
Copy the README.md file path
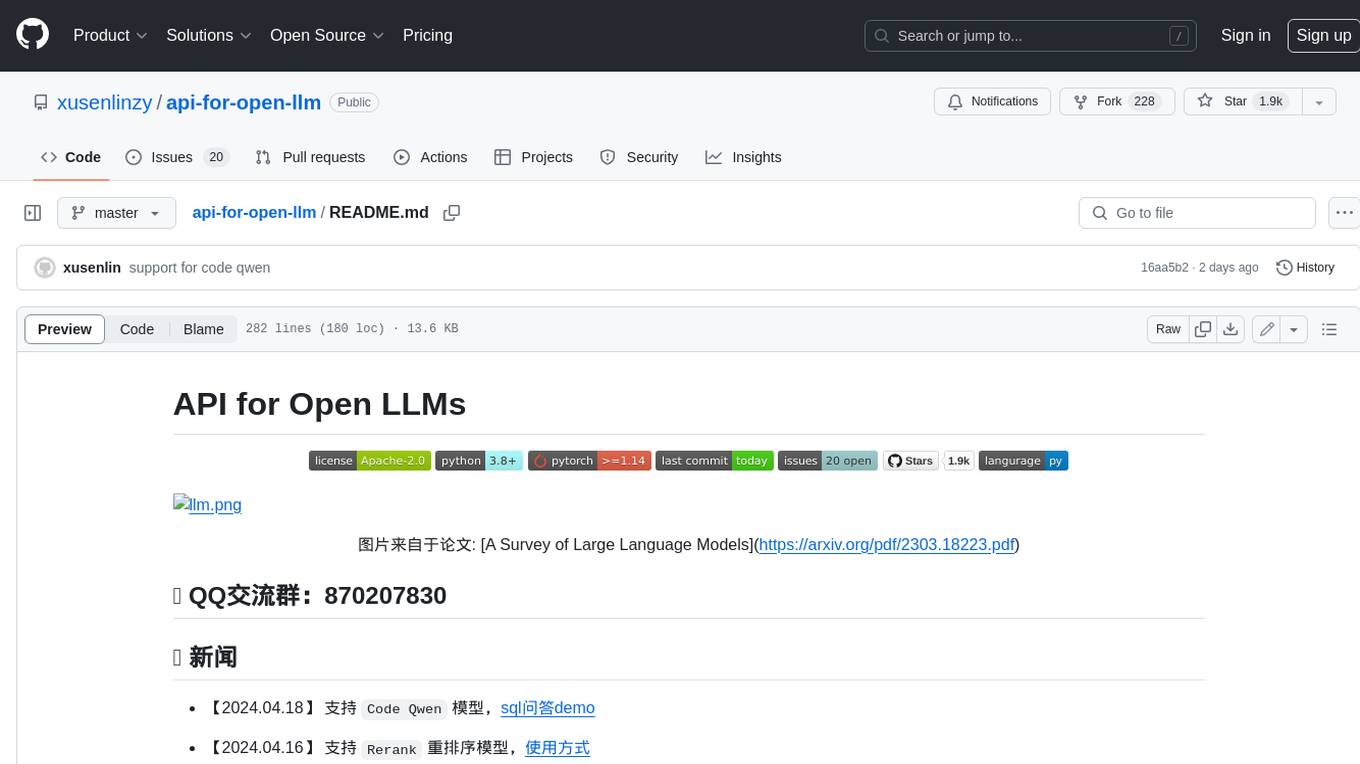[x=452, y=213]
